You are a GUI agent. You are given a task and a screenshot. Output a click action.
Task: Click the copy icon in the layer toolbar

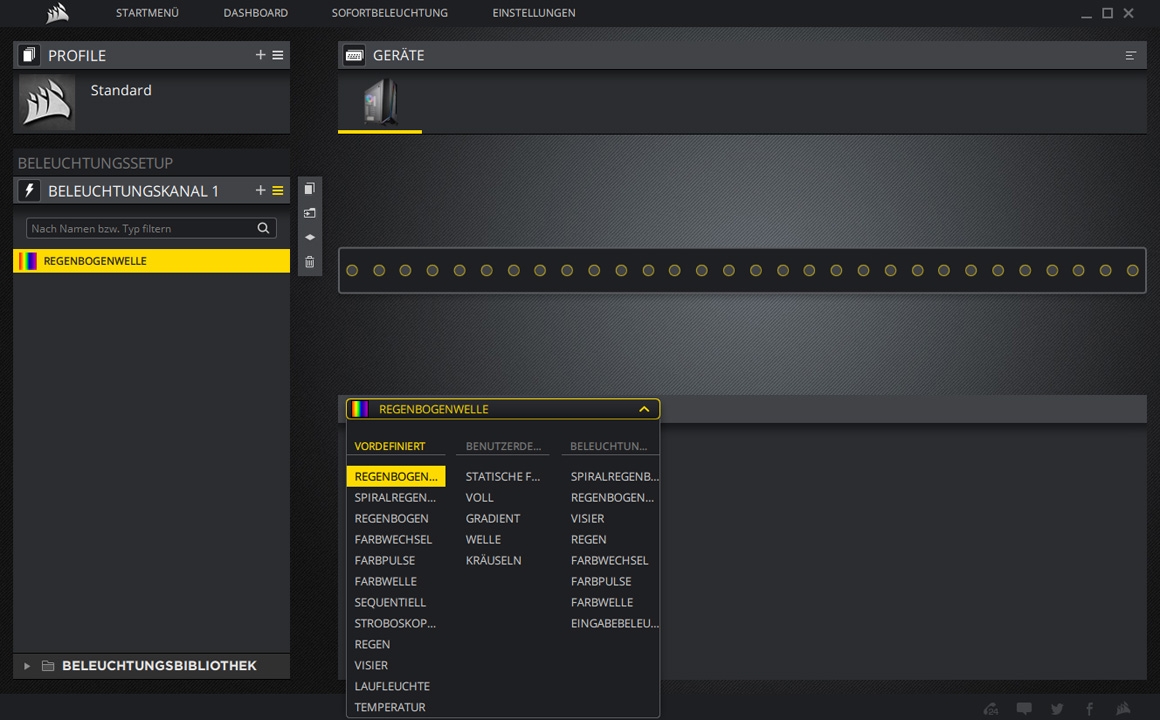[x=310, y=189]
